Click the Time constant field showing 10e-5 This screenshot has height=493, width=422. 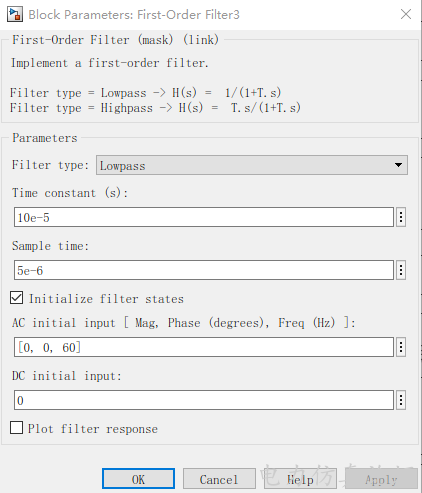tap(204, 217)
